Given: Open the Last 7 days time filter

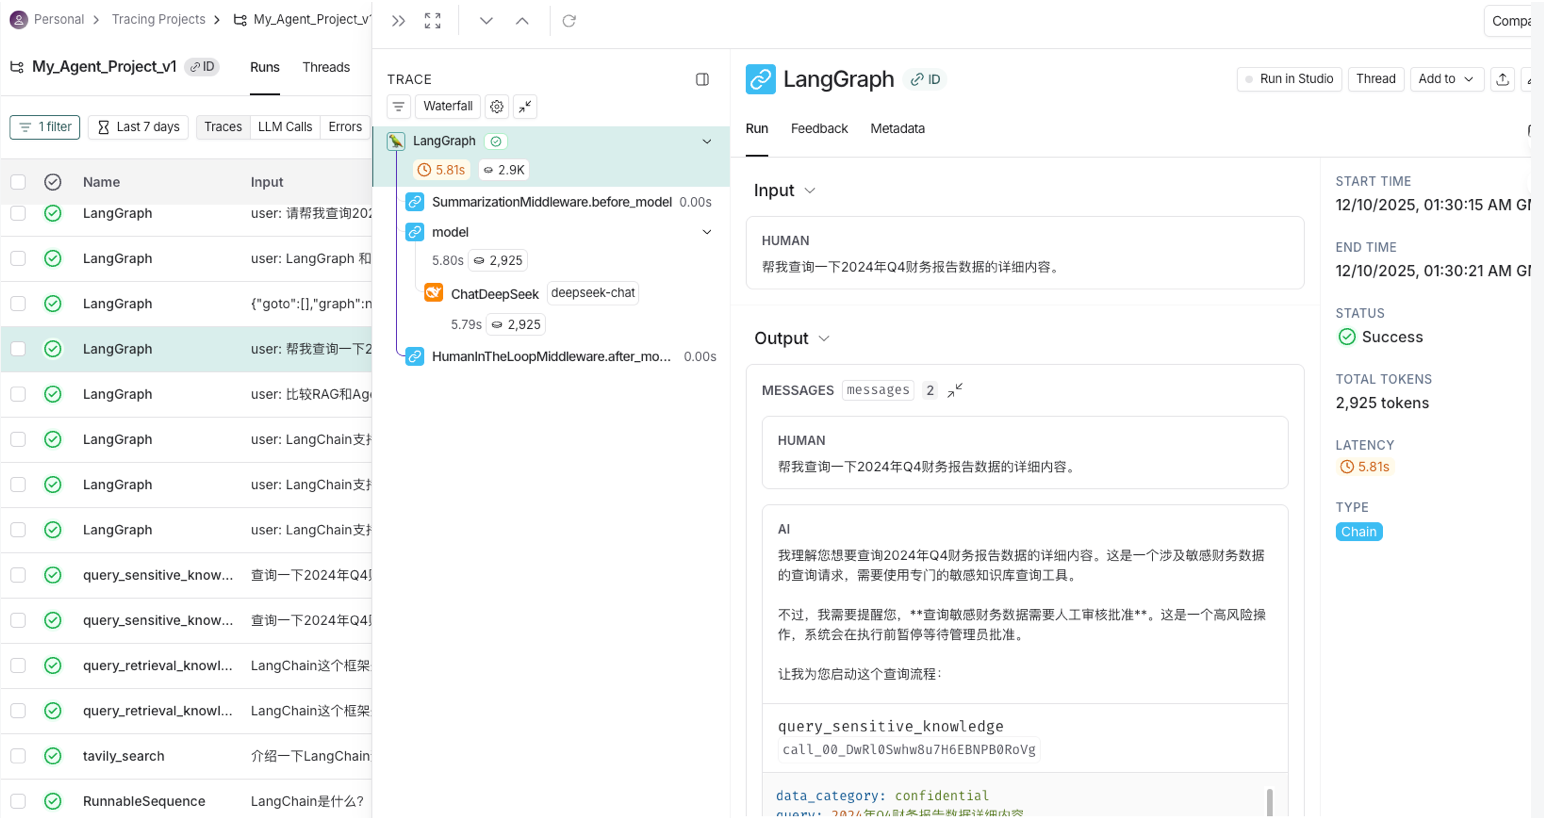Looking at the screenshot, I should tap(139, 127).
